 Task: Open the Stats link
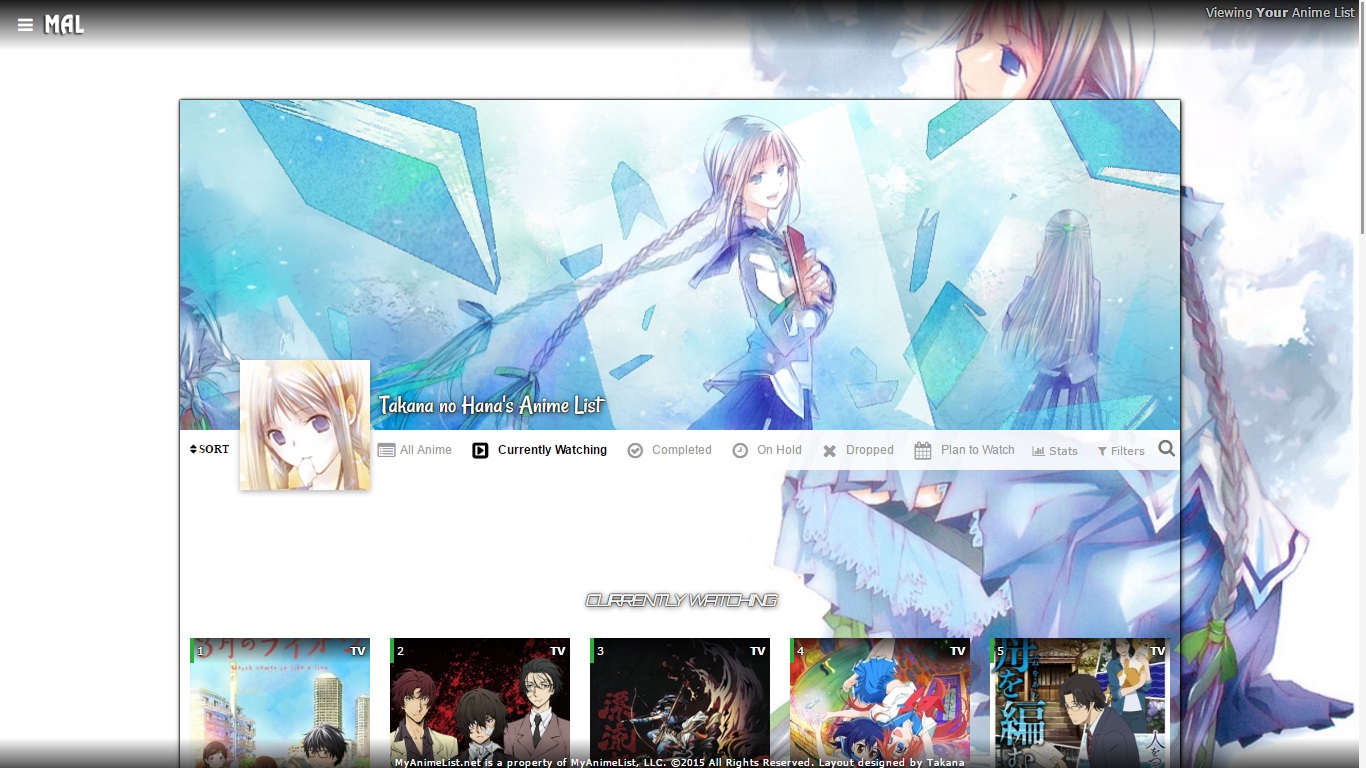[x=1055, y=451]
